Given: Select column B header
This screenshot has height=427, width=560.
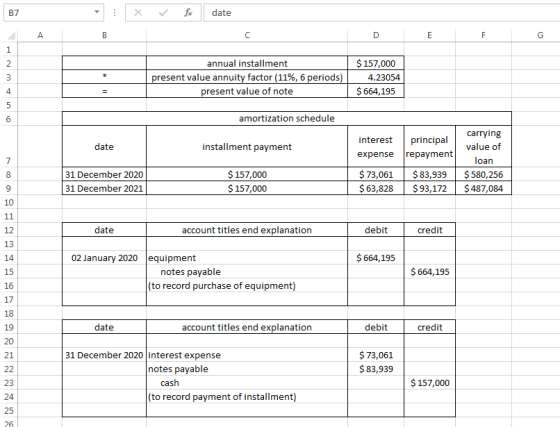Looking at the screenshot, I should tap(104, 35).
